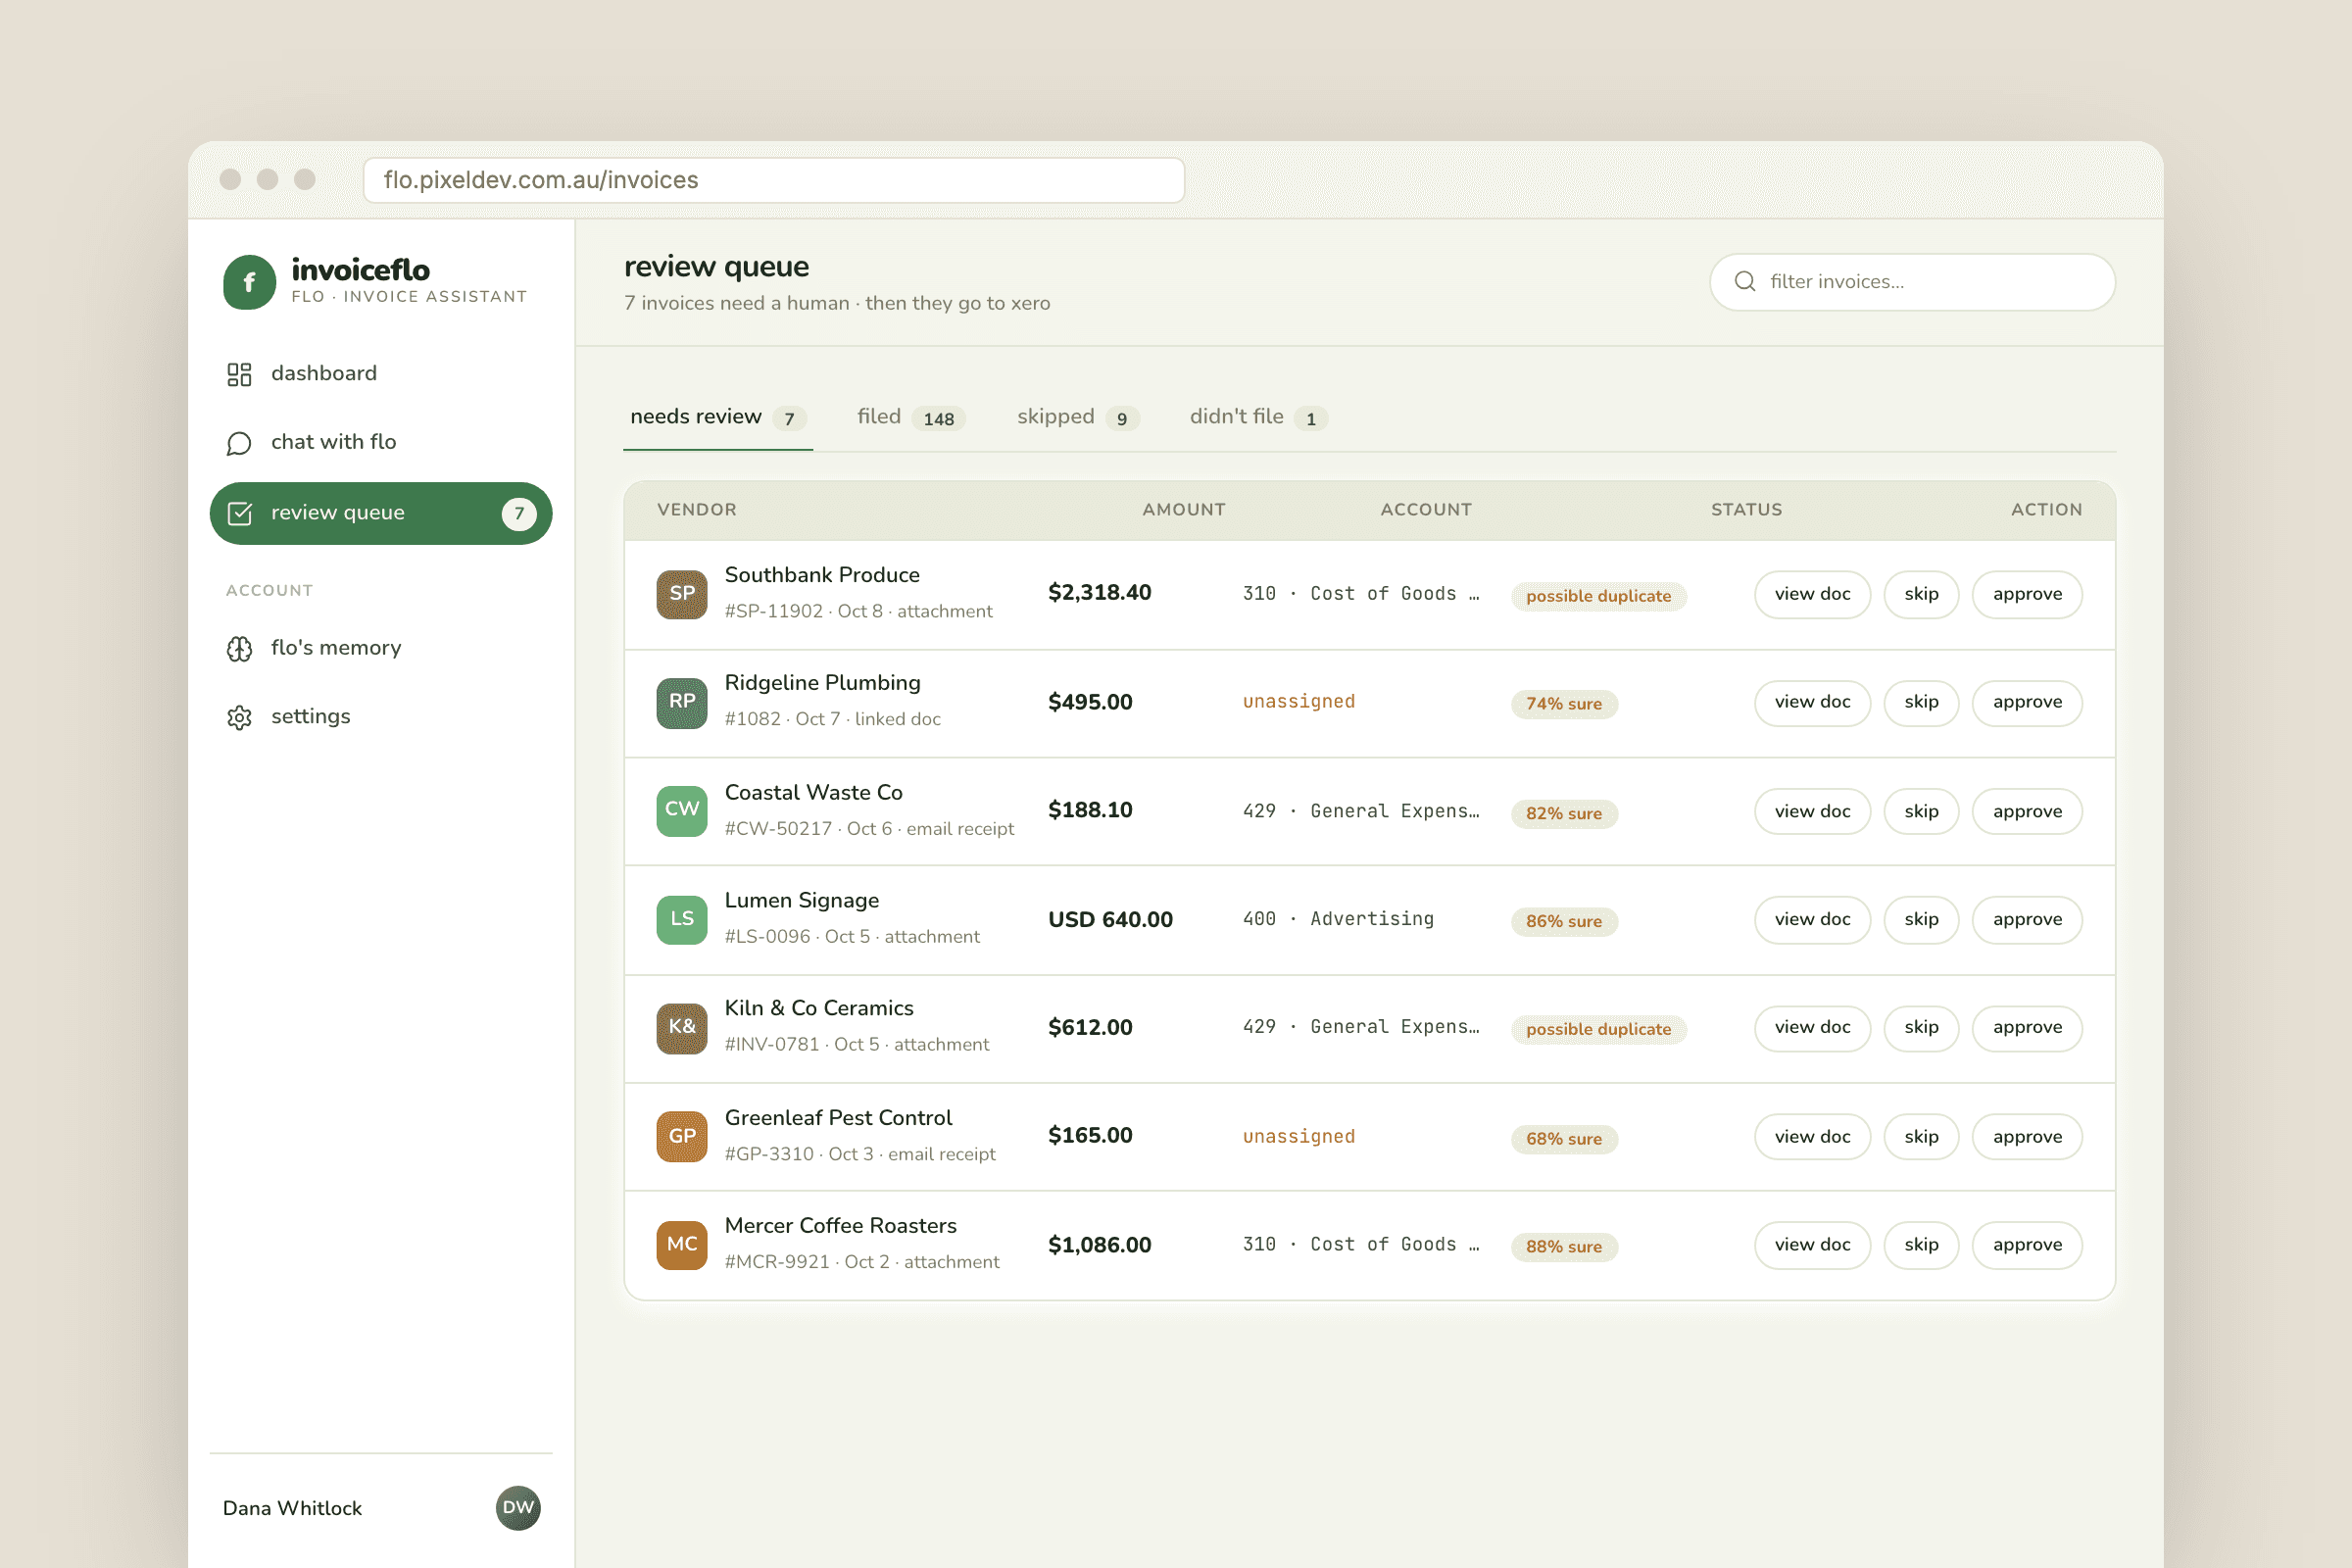Click unassigned account for Ridgeline Plumbing
The height and width of the screenshot is (1568, 2352).
(1299, 702)
